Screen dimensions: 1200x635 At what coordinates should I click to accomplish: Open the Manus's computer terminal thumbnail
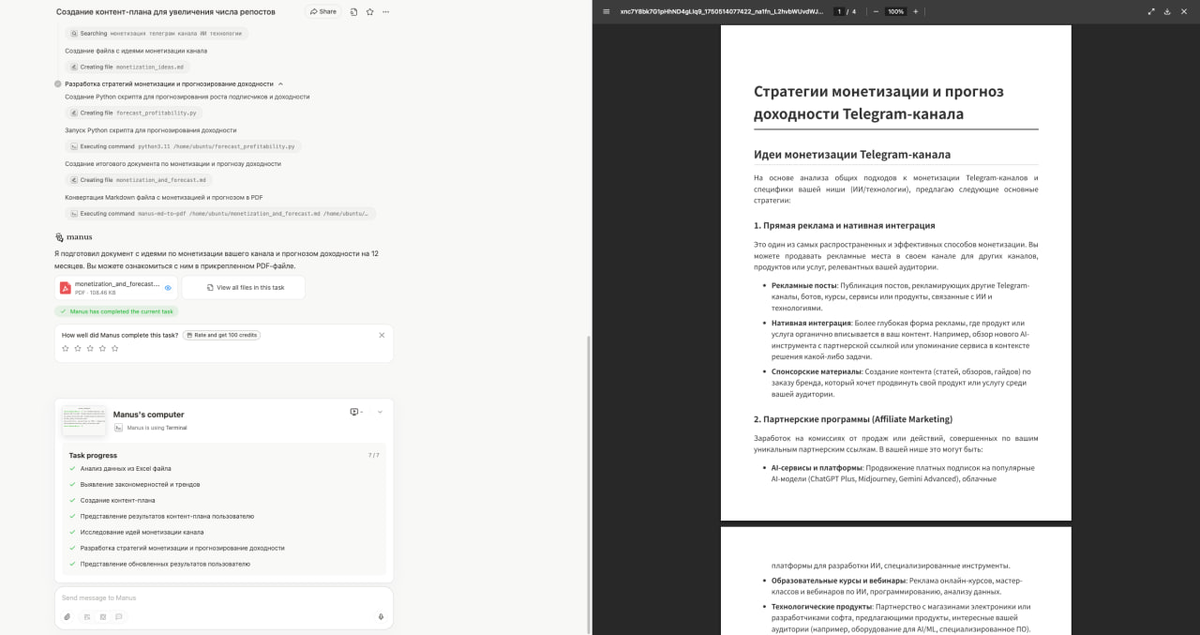click(x=83, y=420)
